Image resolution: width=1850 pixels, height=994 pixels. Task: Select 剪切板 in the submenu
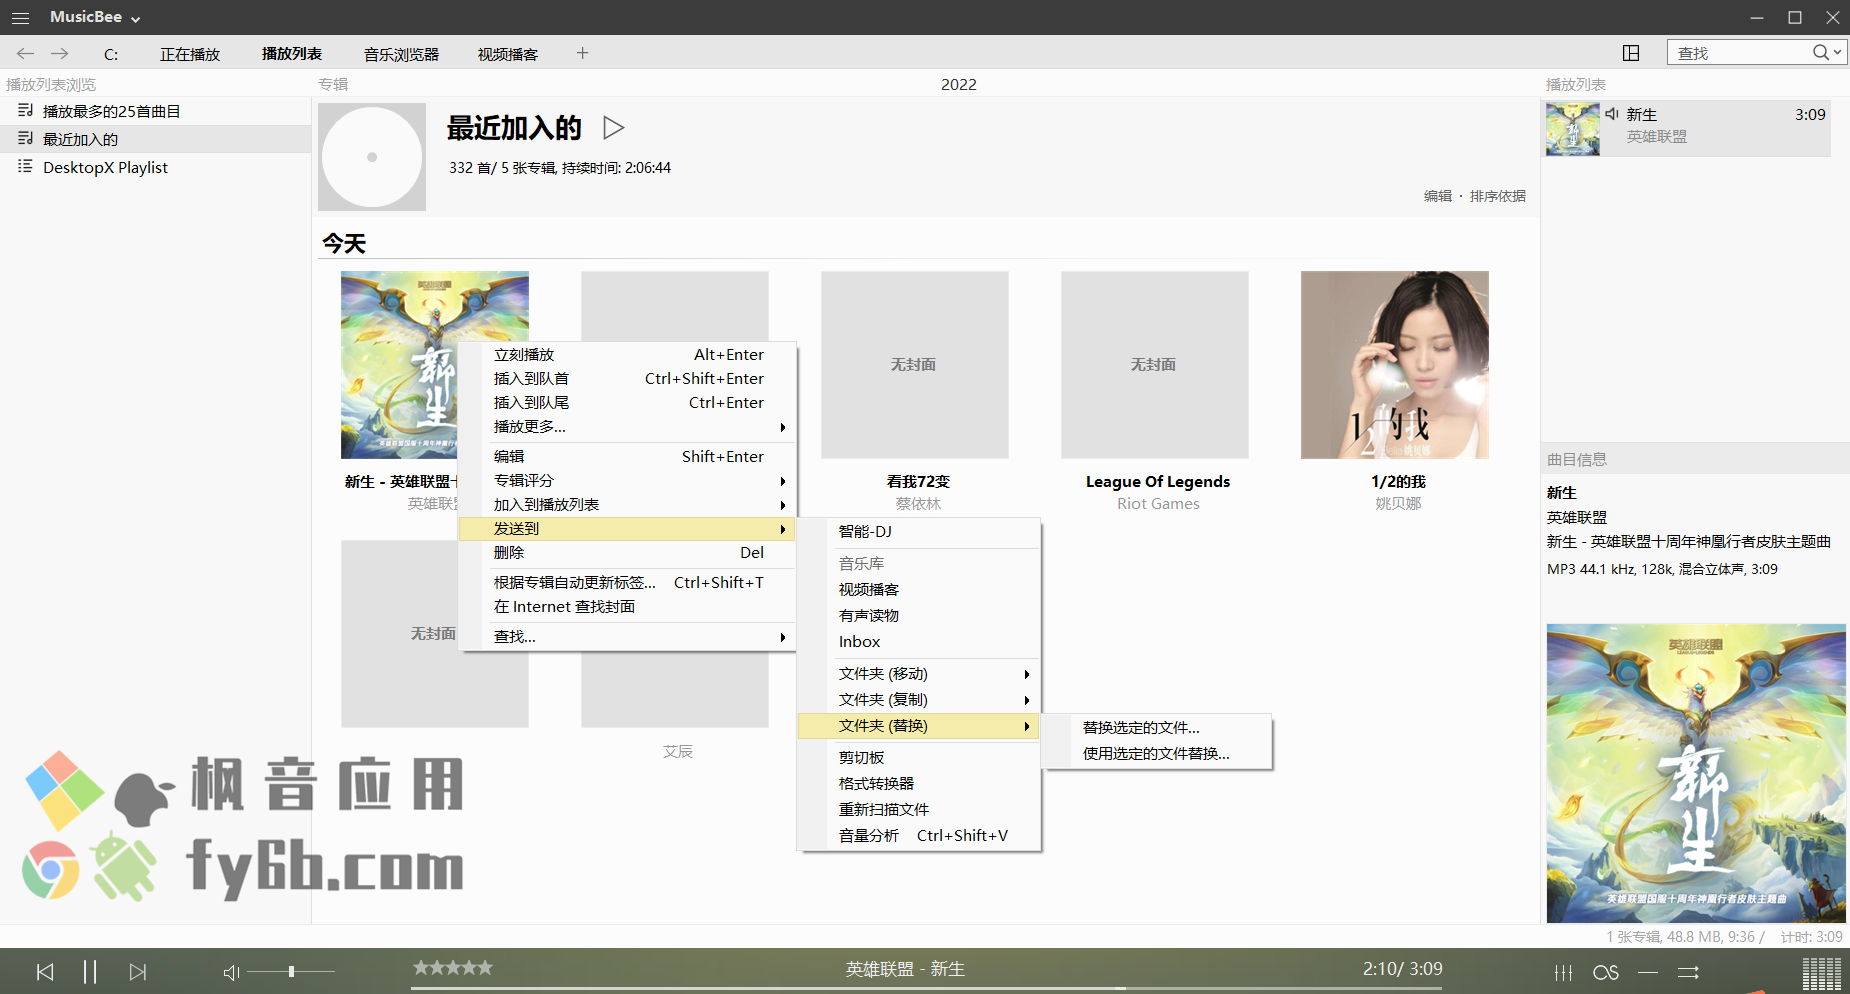coord(919,758)
